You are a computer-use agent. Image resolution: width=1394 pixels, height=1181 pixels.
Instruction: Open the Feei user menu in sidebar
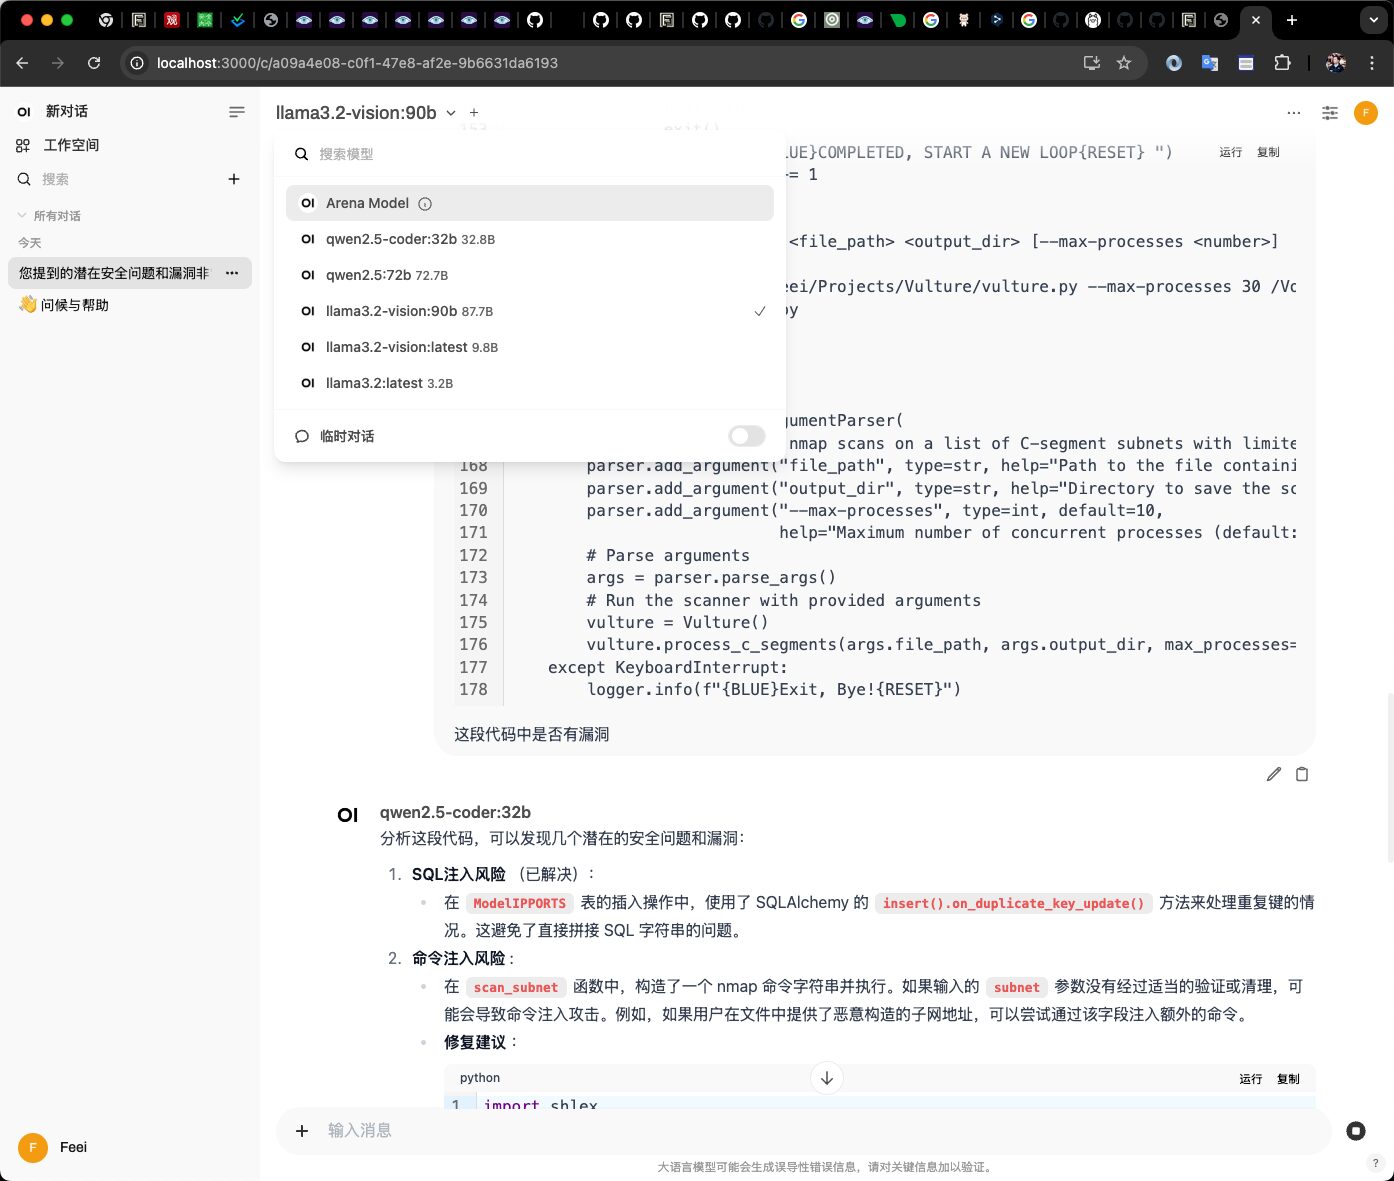pos(53,1147)
